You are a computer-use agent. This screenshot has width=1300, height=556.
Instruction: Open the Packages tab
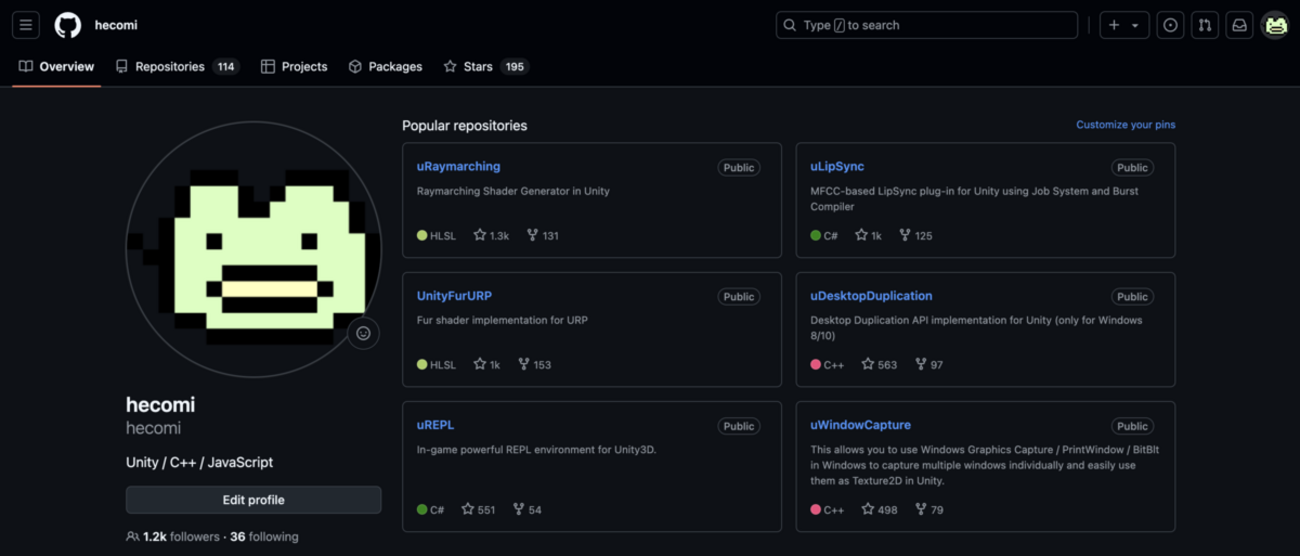385,67
